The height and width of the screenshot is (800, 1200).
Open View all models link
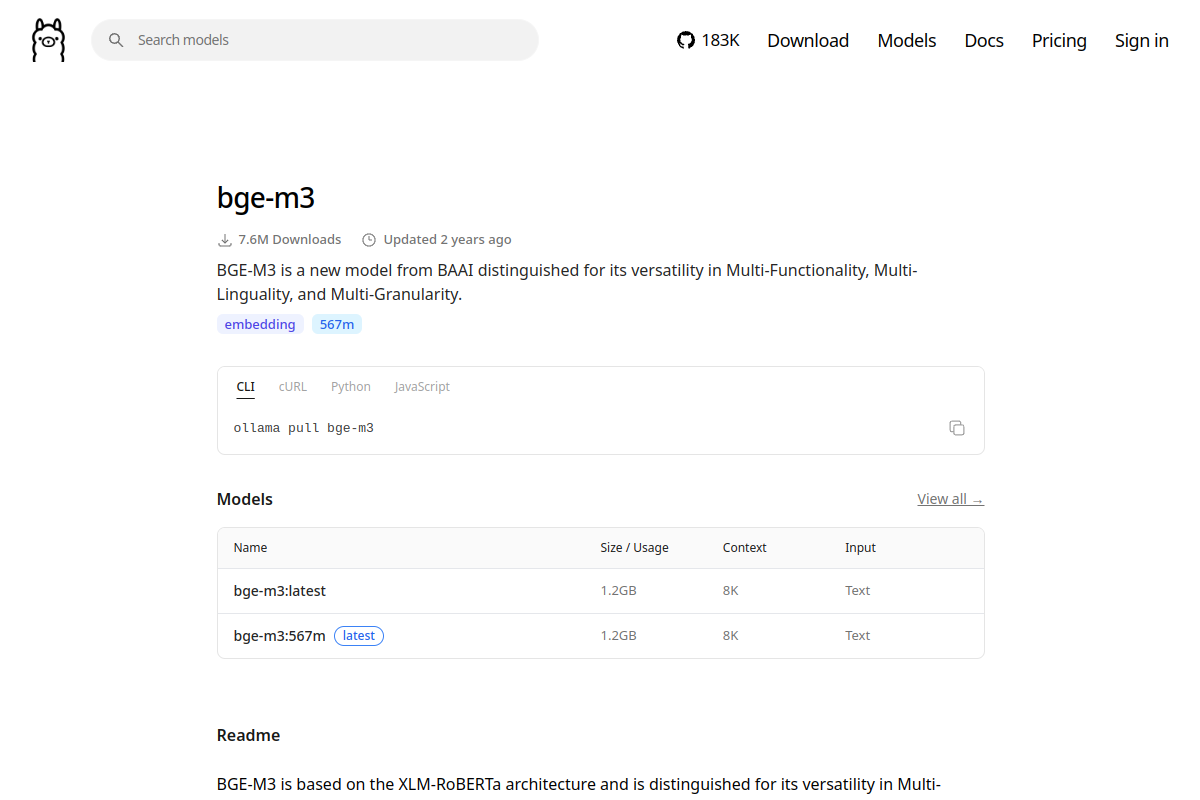coord(951,499)
